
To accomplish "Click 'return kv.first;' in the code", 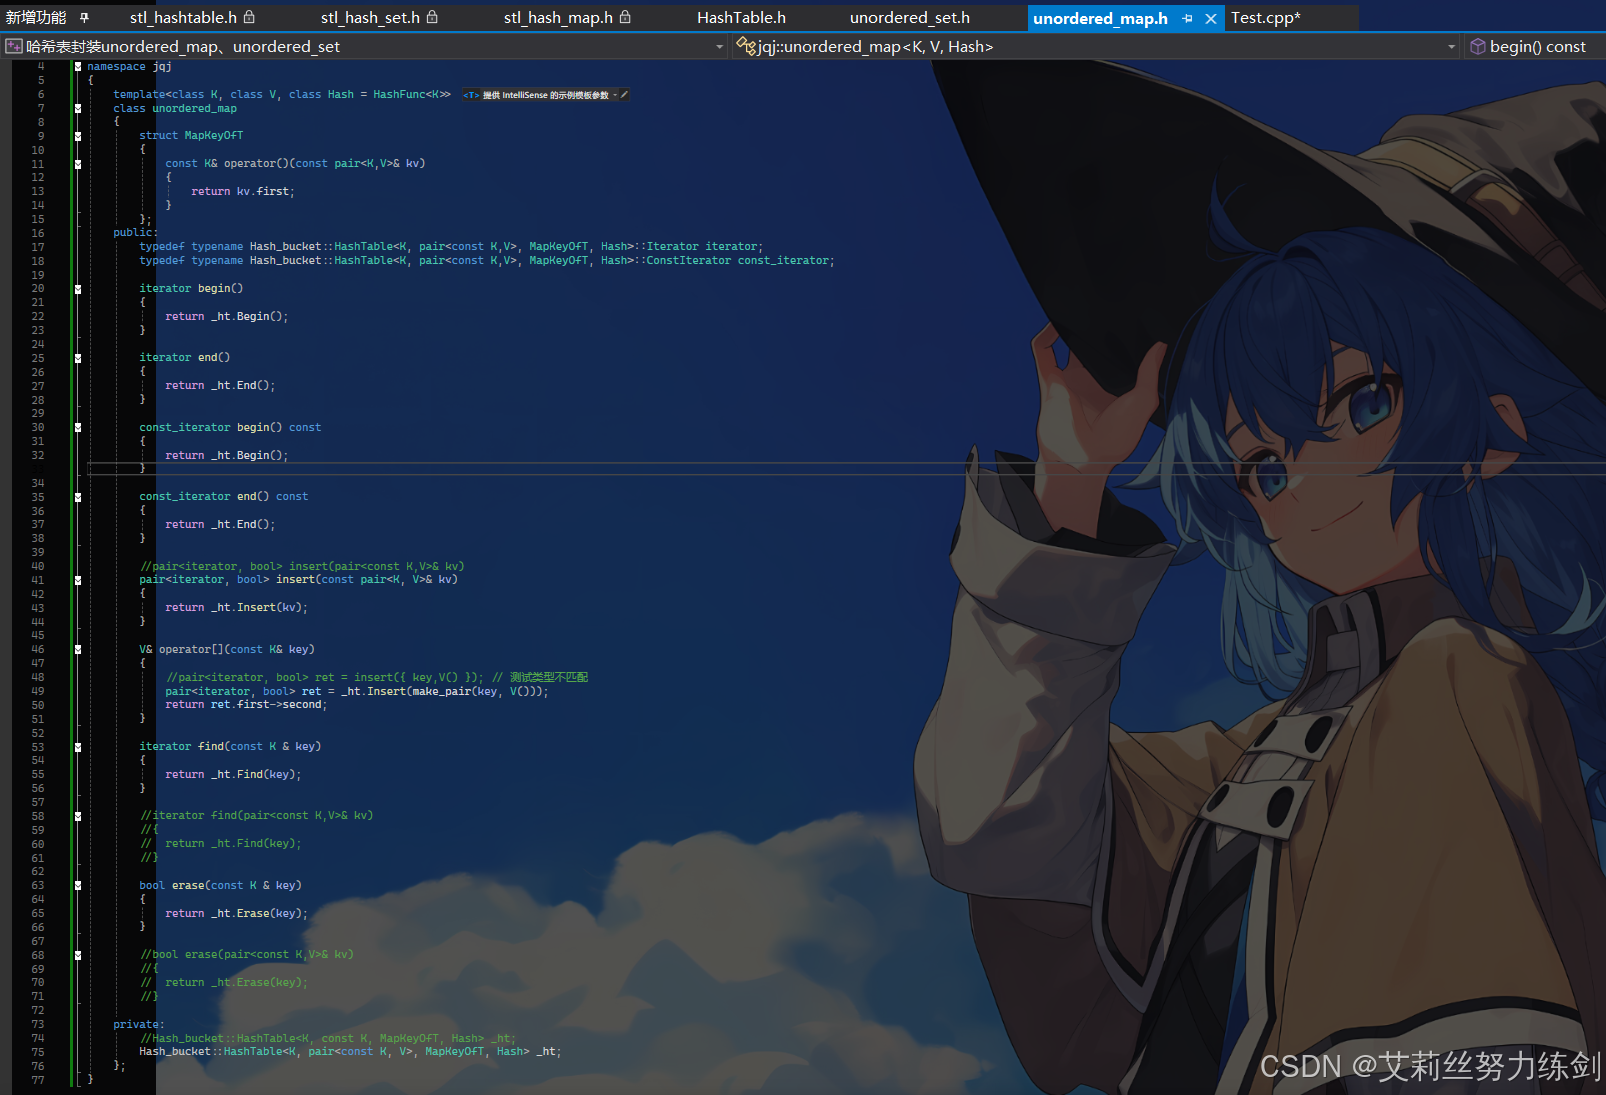I will tap(243, 191).
